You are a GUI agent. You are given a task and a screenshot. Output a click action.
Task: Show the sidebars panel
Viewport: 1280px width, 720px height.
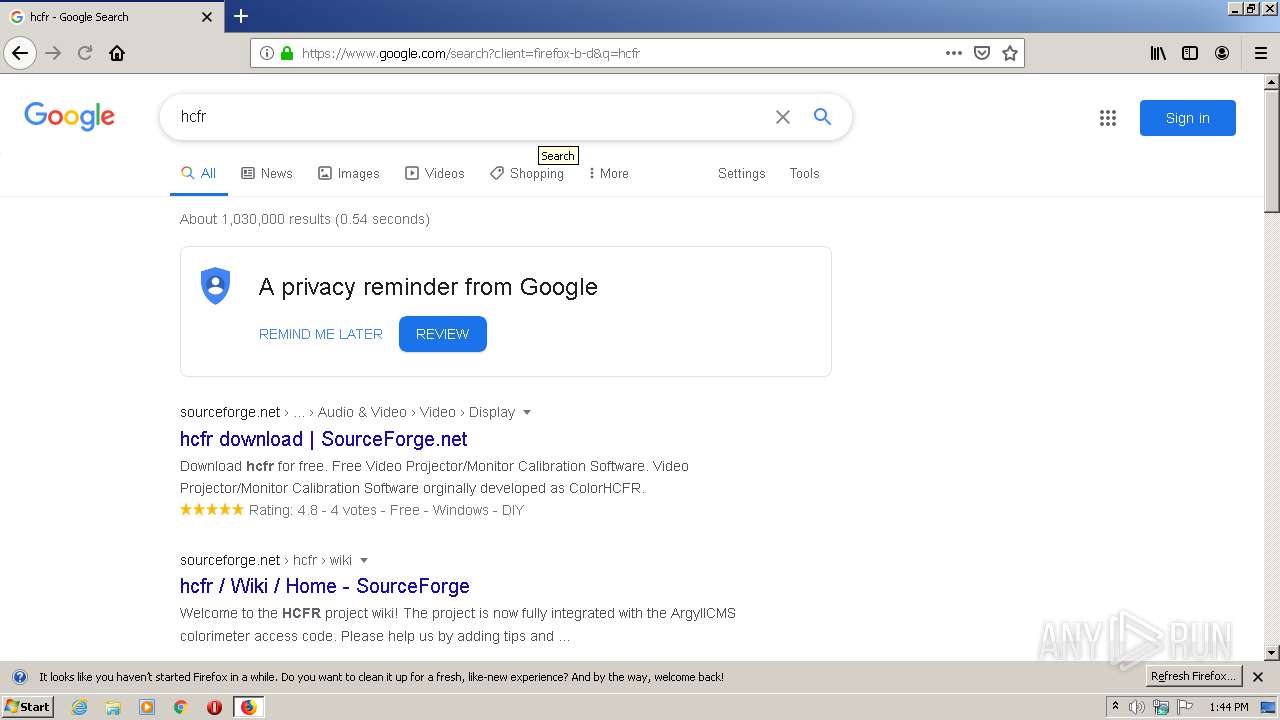point(1190,53)
